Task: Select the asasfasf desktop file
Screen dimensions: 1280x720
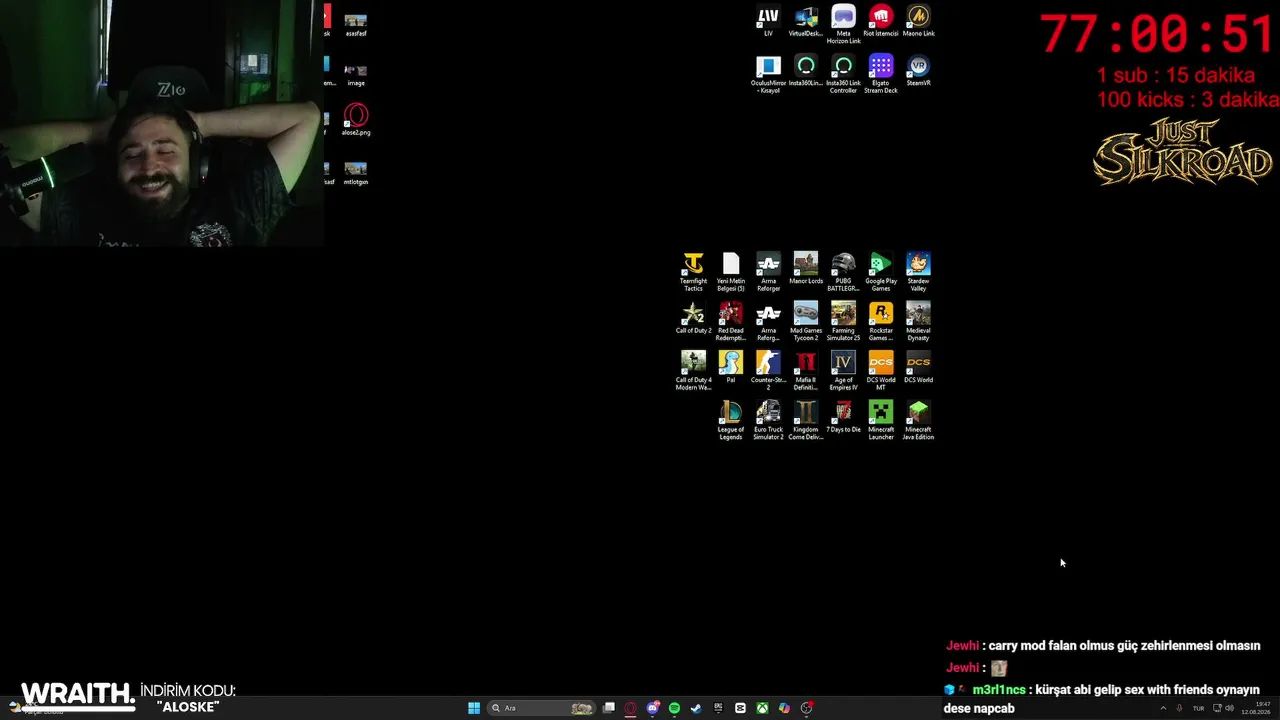Action: [x=356, y=25]
